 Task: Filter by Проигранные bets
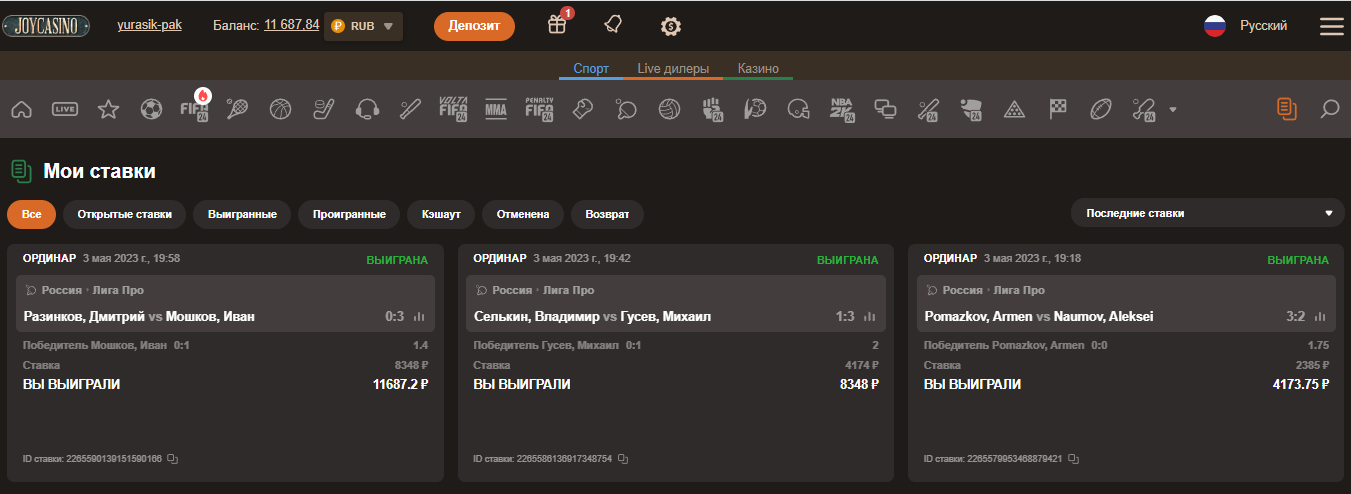point(349,214)
